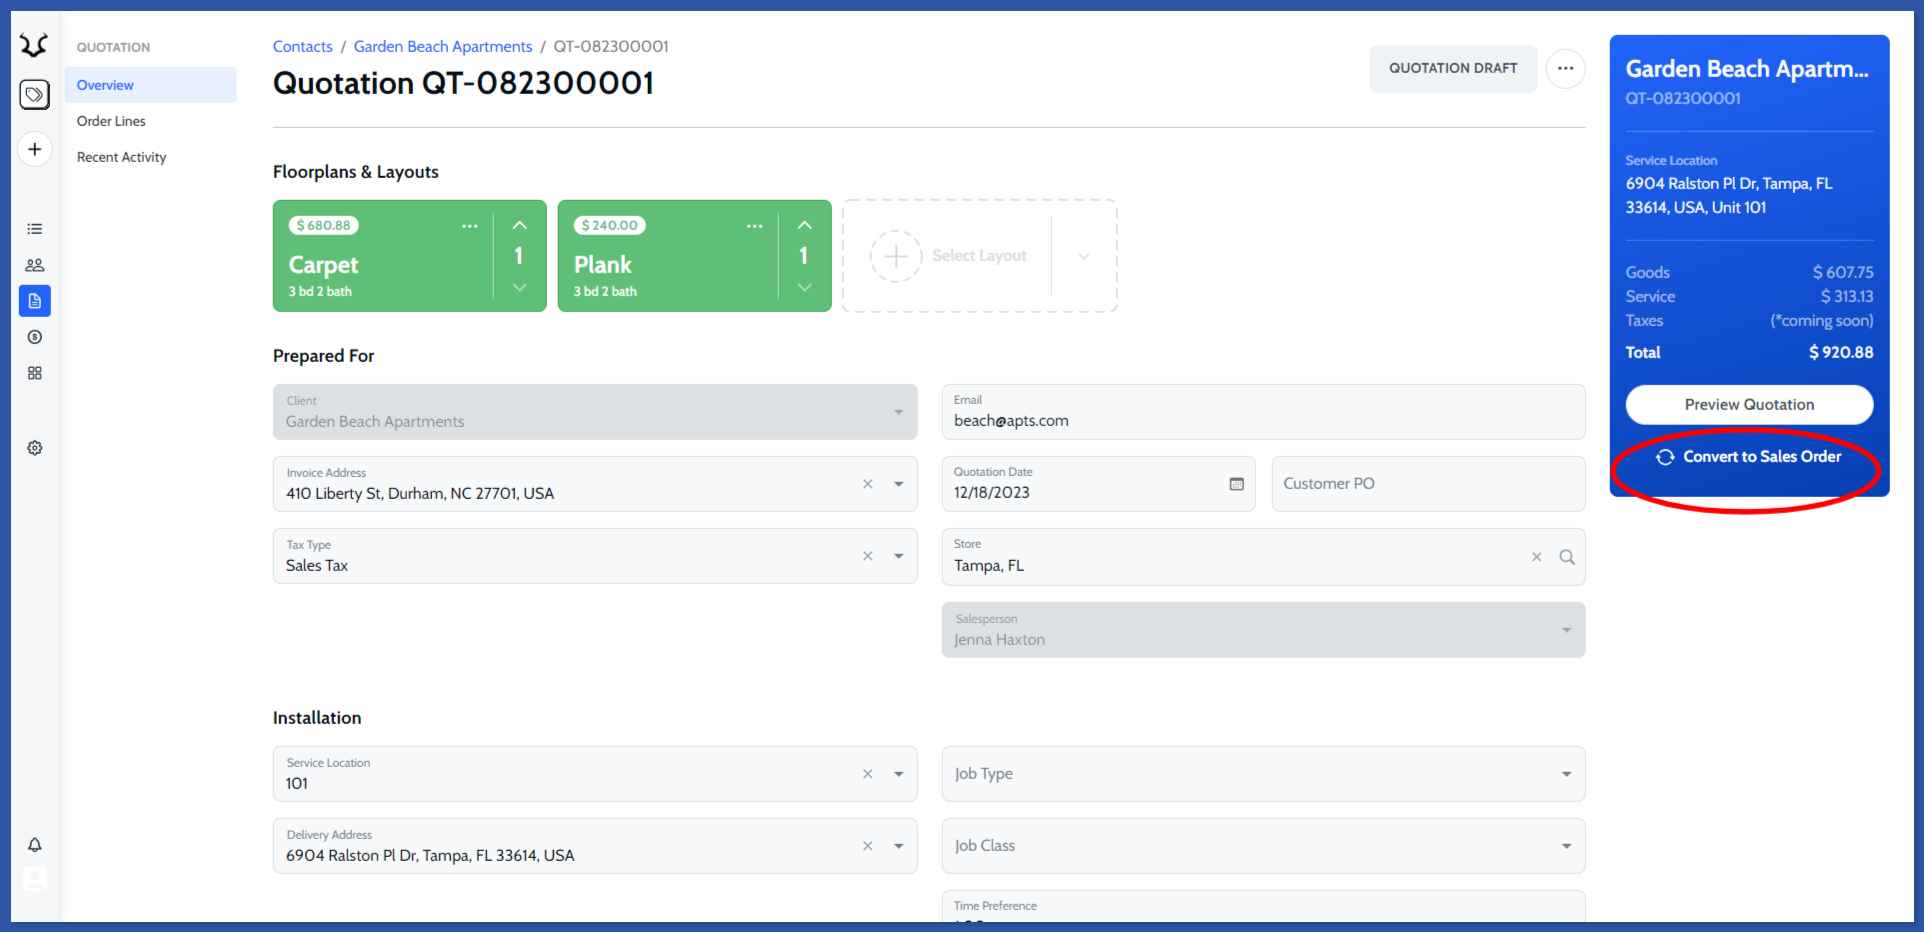Click the app logo icon in sidebar

pyautogui.click(x=34, y=45)
